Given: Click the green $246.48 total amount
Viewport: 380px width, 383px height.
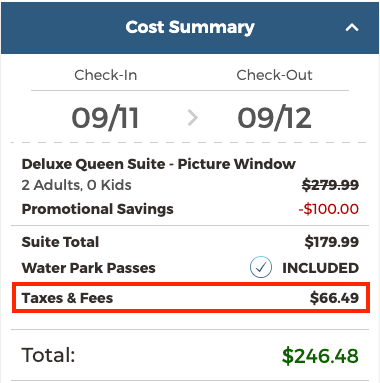Looking at the screenshot, I should (x=320, y=356).
